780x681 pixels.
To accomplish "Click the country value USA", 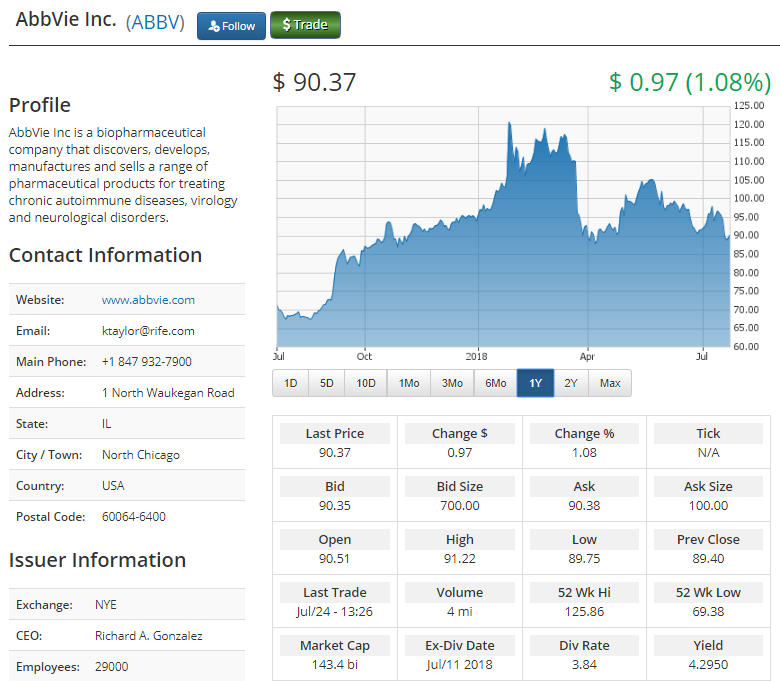I will [x=113, y=486].
